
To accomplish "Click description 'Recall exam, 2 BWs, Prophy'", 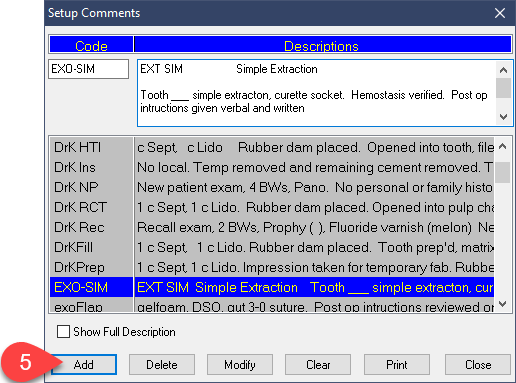I will (x=314, y=227).
